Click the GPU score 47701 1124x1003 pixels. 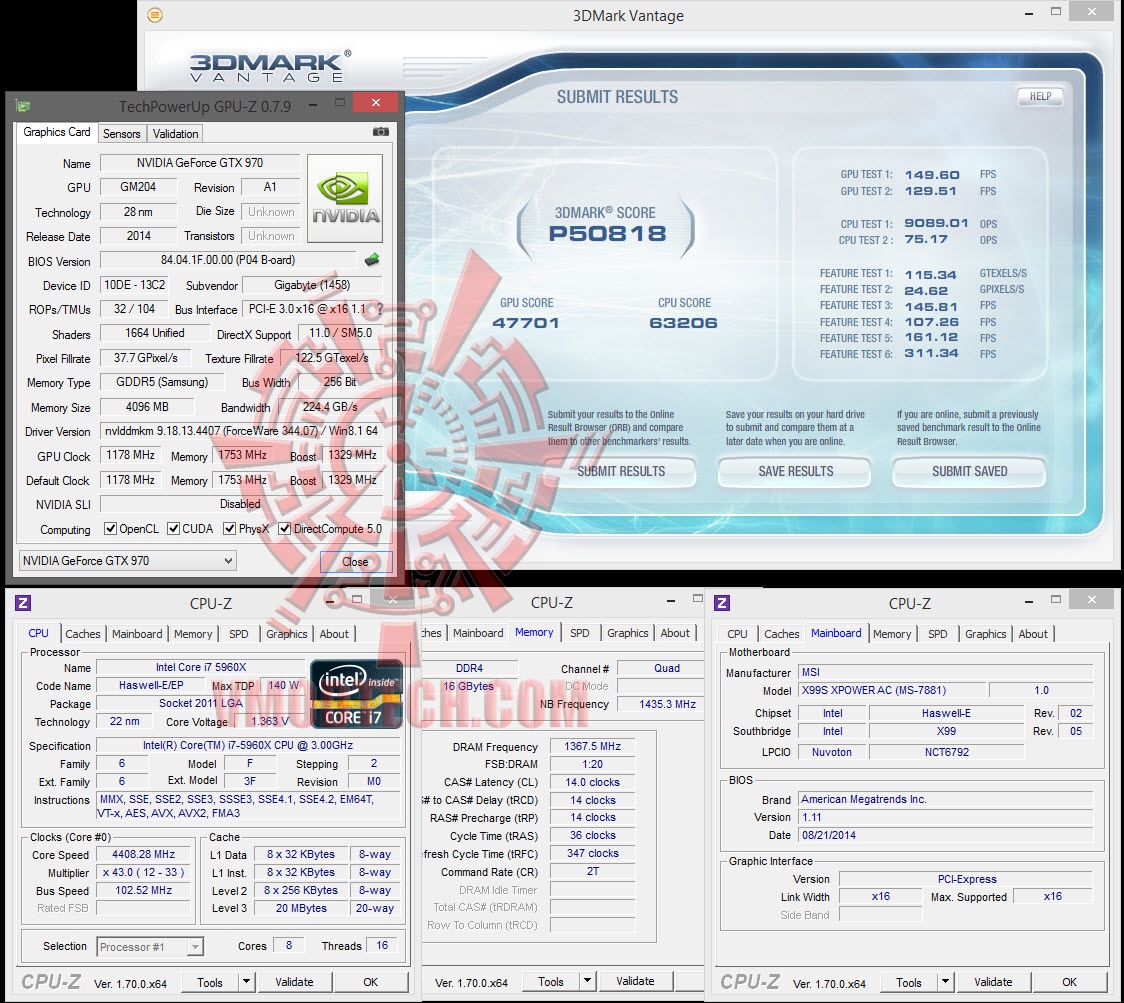525,323
